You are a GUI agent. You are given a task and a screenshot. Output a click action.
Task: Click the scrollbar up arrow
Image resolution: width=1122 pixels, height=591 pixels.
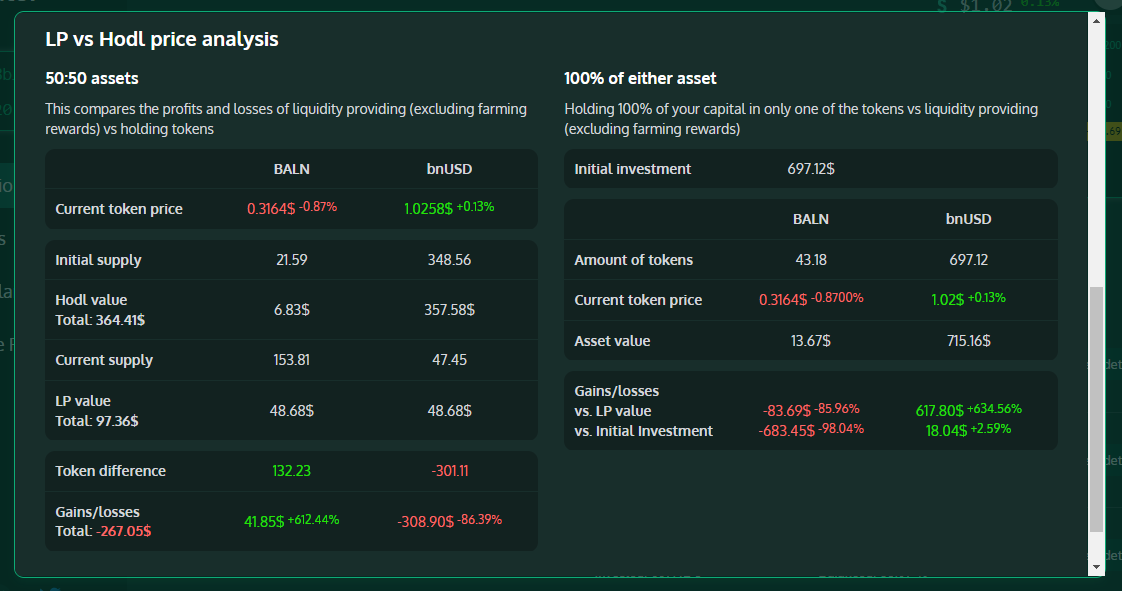coord(1097,21)
